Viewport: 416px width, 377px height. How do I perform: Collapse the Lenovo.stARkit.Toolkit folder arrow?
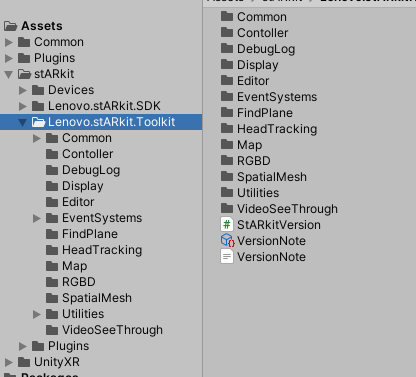pos(22,122)
